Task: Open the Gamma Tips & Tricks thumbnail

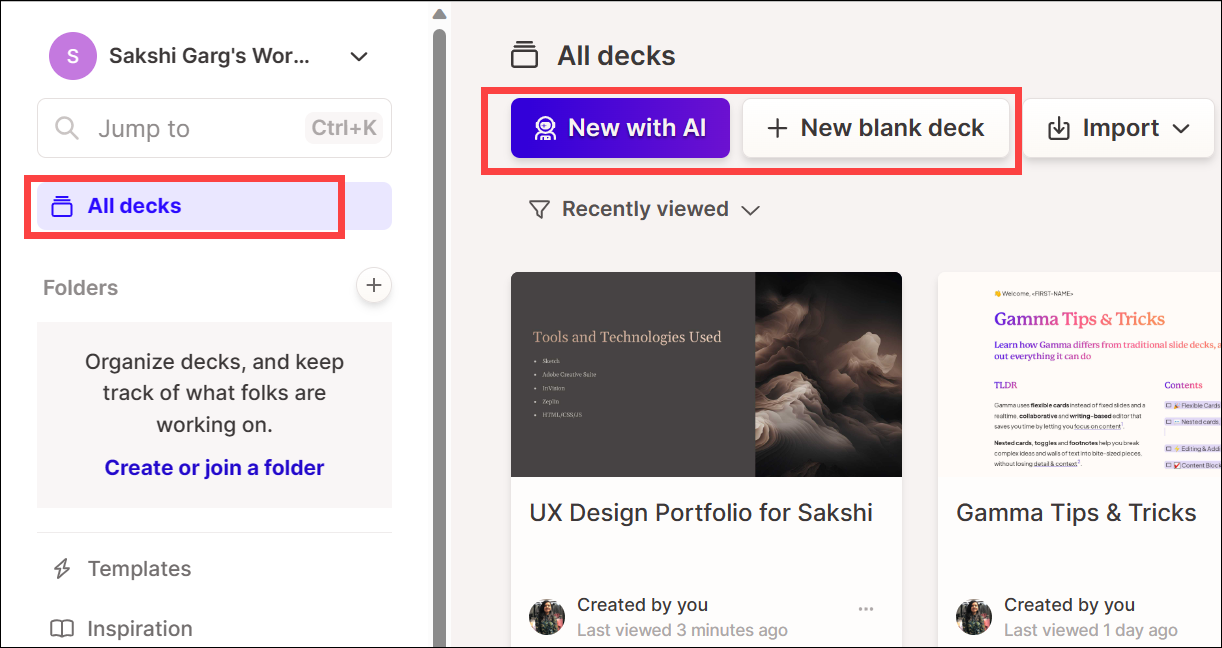Action: tap(1080, 375)
